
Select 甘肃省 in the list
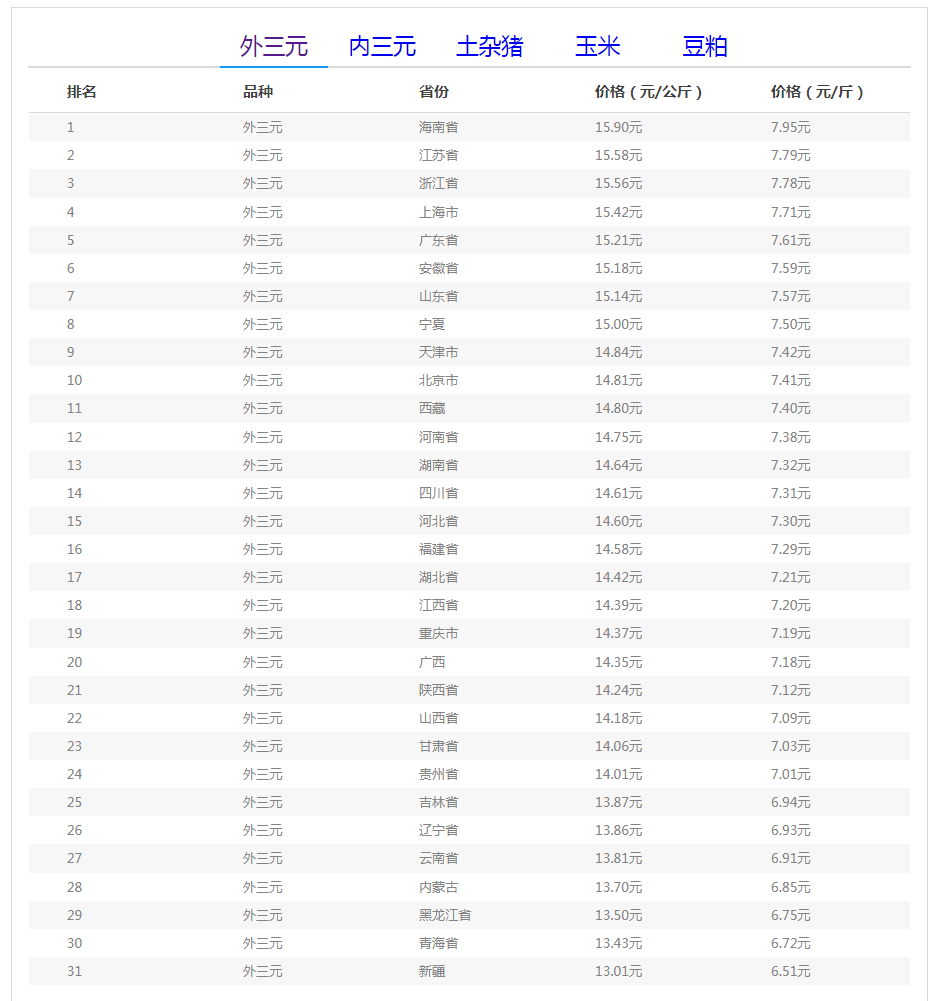(x=438, y=747)
